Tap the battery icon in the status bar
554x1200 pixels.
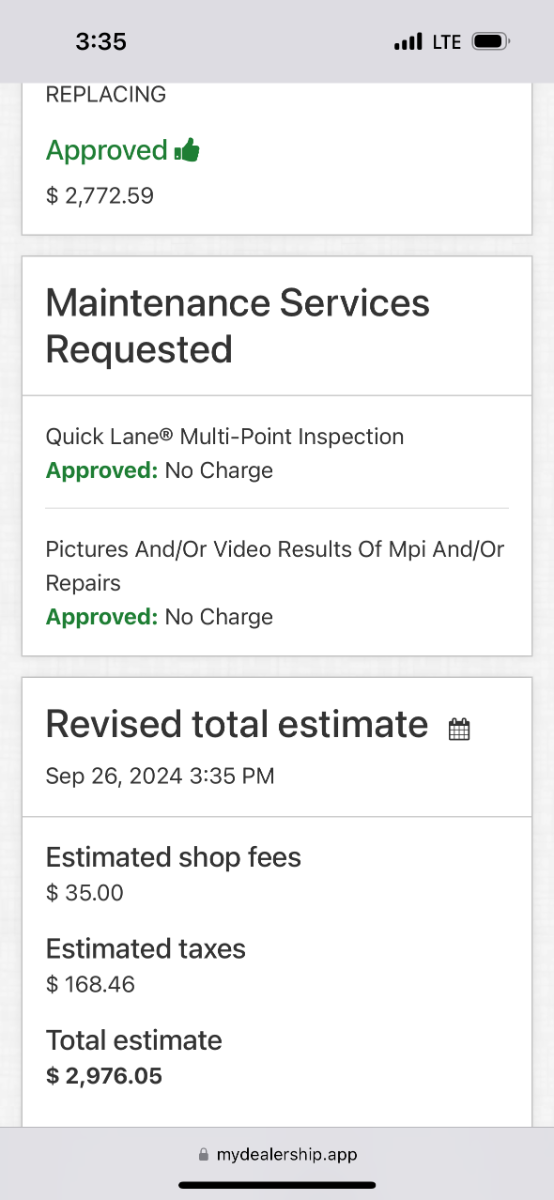(x=491, y=42)
